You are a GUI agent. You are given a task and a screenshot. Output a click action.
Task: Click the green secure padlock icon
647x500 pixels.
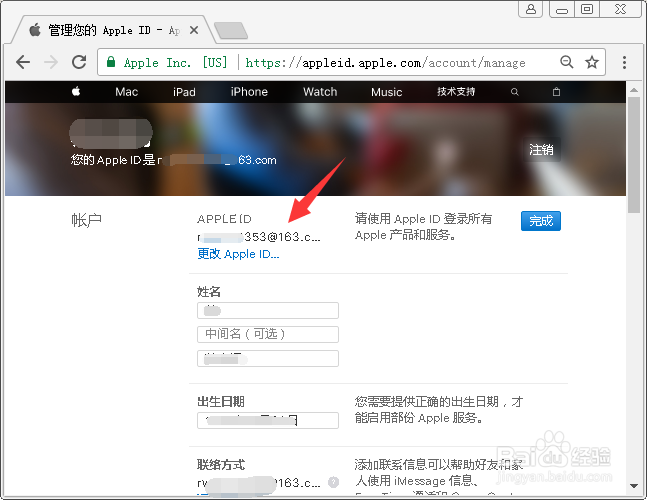[111, 62]
